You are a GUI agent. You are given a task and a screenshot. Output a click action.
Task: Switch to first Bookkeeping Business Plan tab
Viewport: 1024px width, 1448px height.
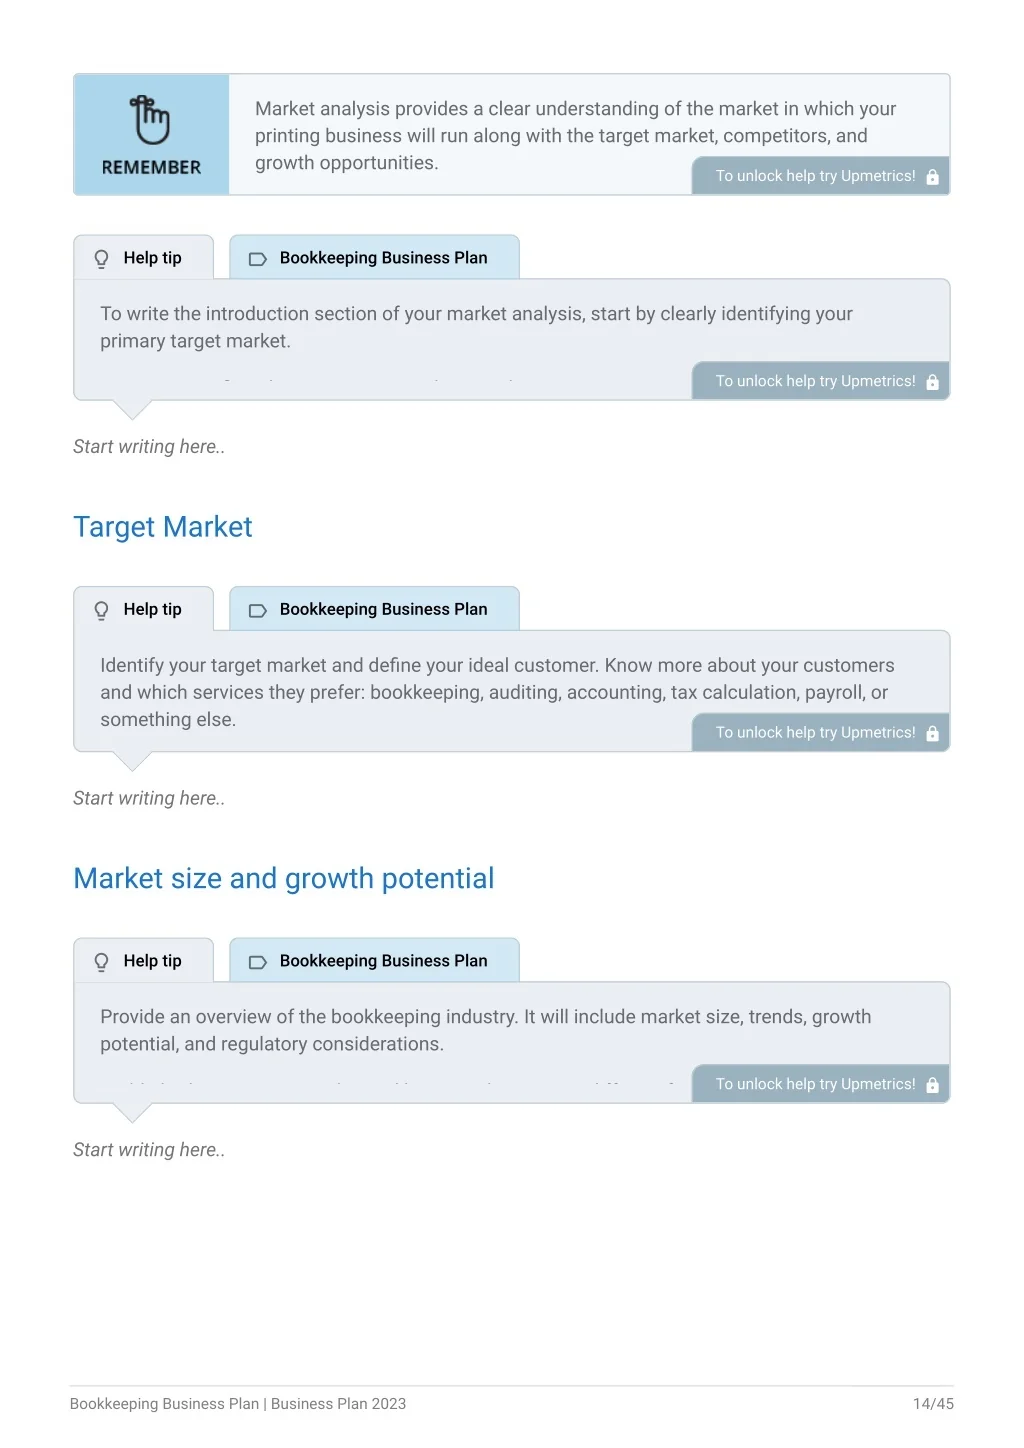pyautogui.click(x=374, y=258)
